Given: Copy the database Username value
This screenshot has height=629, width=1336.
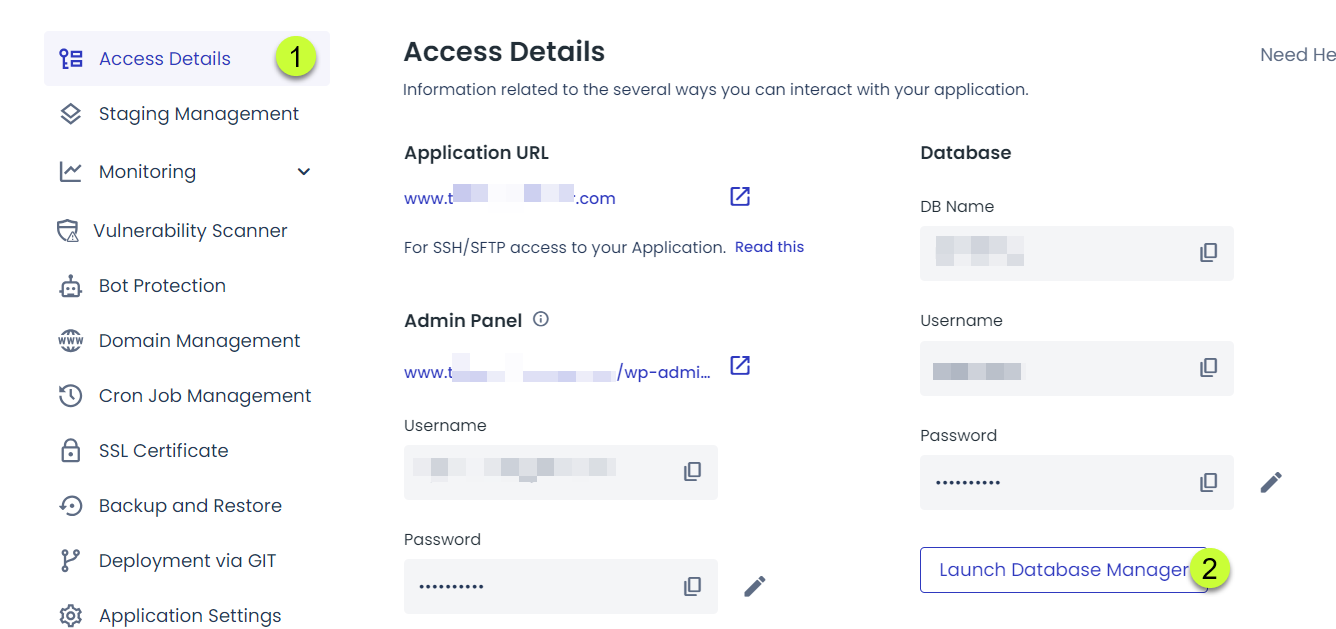Looking at the screenshot, I should [1209, 368].
